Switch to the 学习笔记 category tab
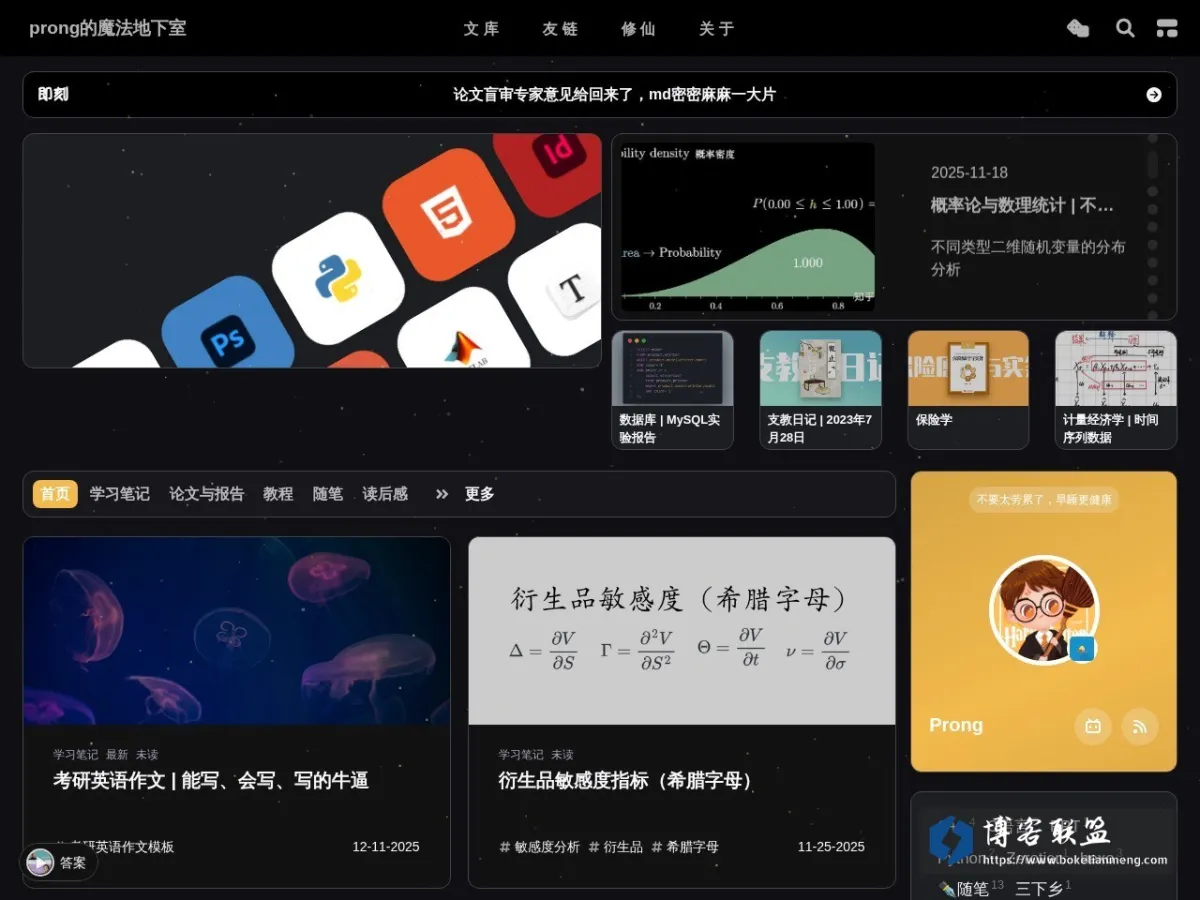1200x900 pixels. pyautogui.click(x=119, y=494)
